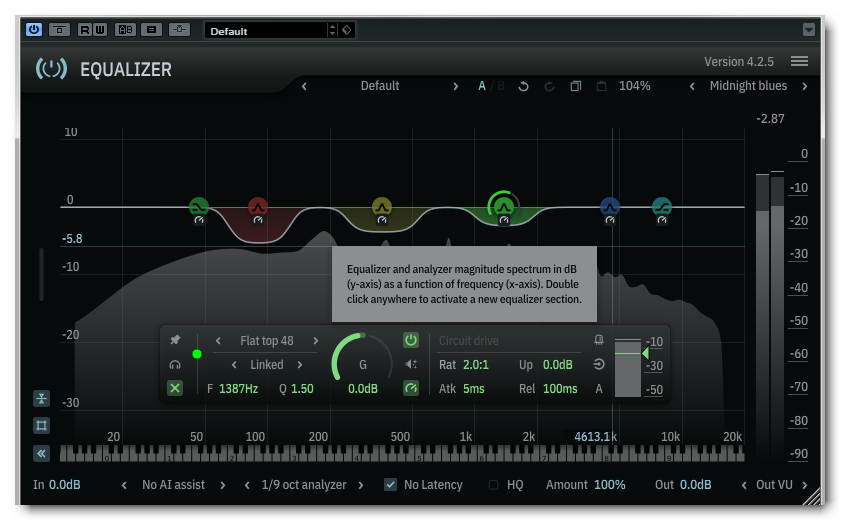
Task: Click the 1/9 oct analyzer label
Action: coord(304,485)
